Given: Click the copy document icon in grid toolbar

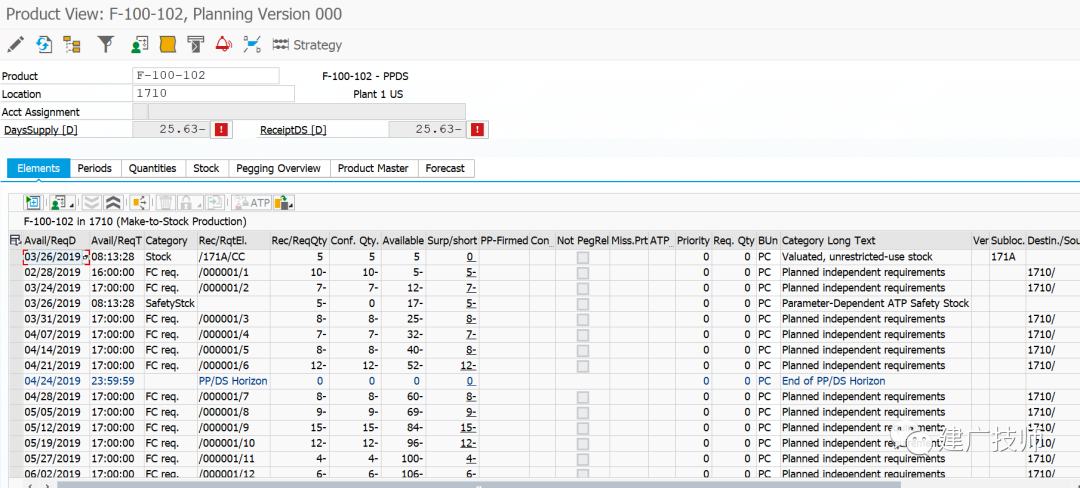Looking at the screenshot, I should [x=216, y=202].
